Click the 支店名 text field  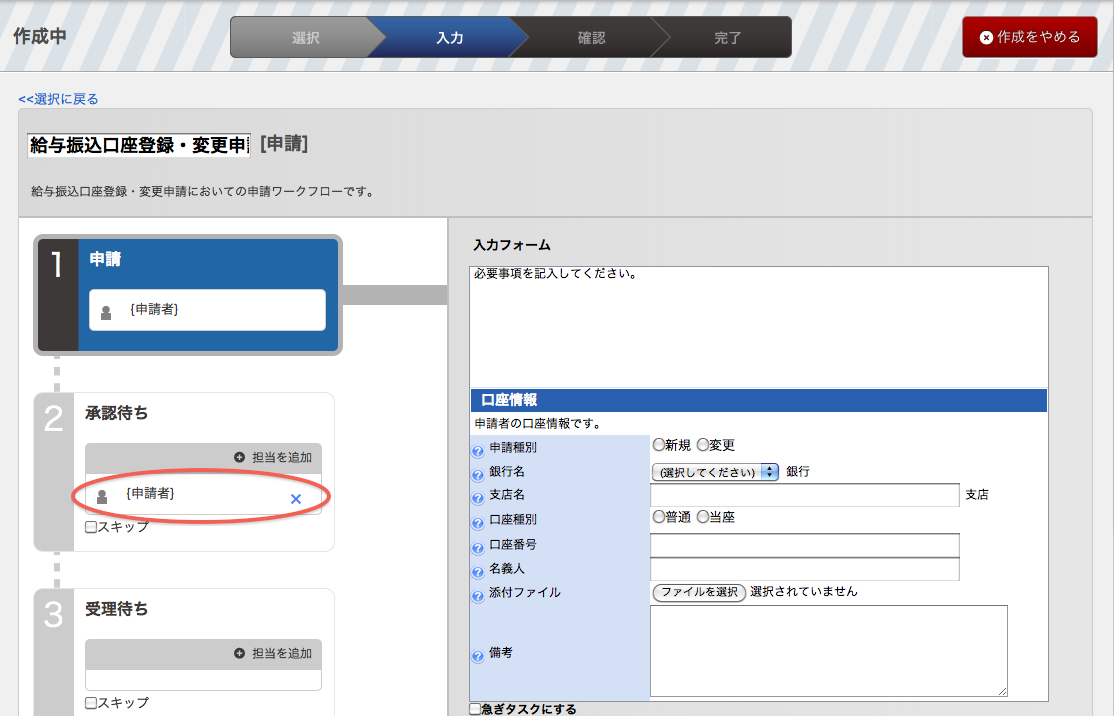805,495
